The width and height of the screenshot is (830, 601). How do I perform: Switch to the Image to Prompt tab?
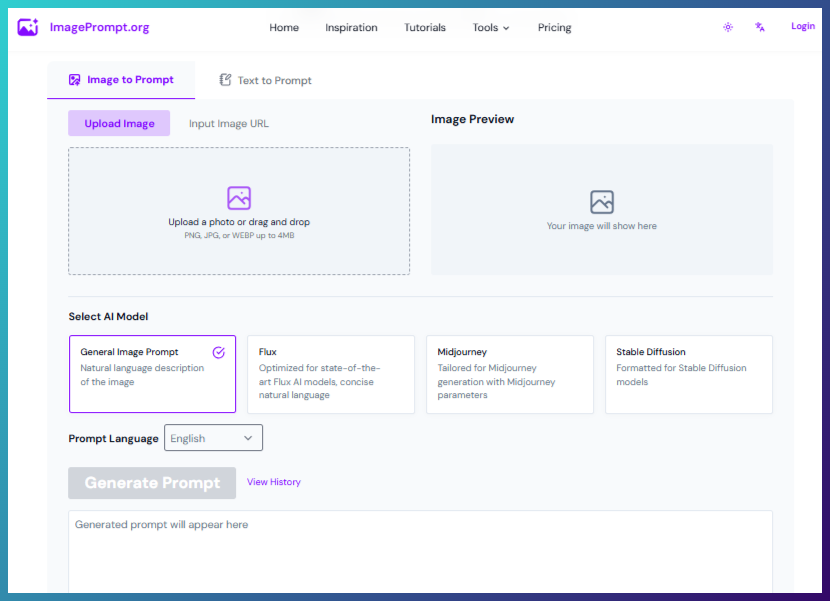click(121, 80)
